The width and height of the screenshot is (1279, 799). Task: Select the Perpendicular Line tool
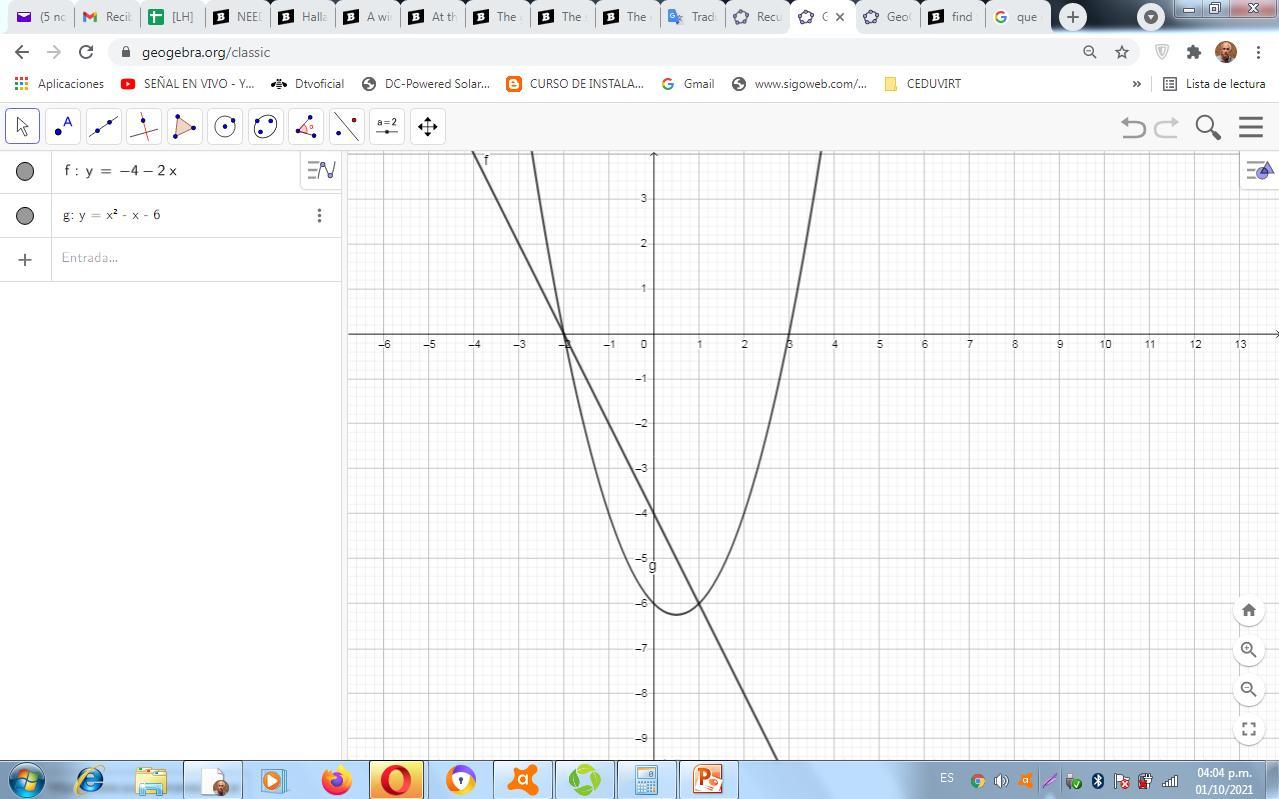click(144, 127)
